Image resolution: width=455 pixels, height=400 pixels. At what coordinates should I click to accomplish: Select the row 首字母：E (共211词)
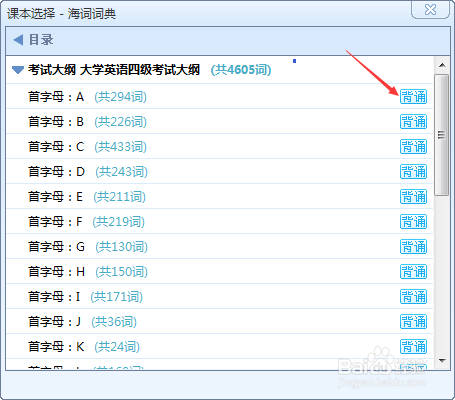pos(220,197)
